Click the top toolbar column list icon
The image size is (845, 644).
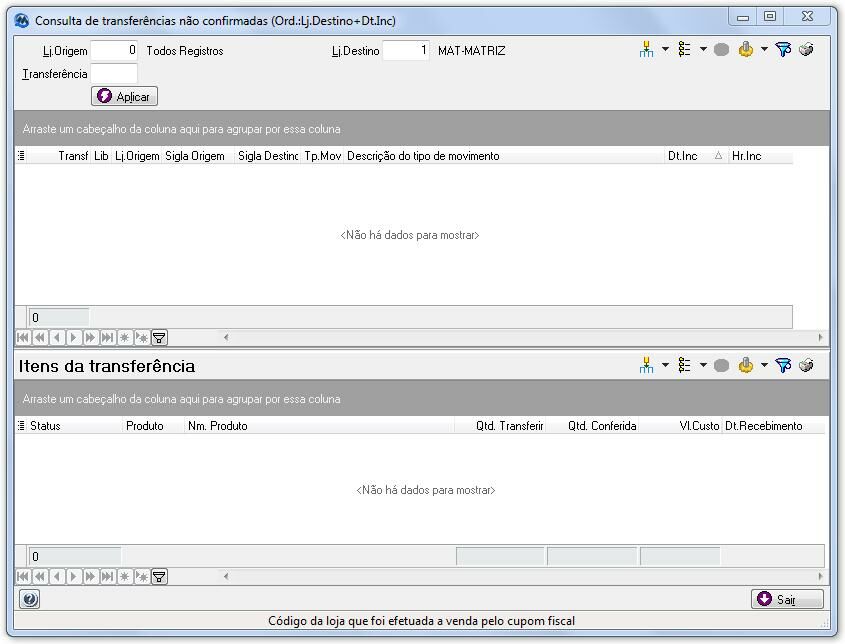[684, 50]
